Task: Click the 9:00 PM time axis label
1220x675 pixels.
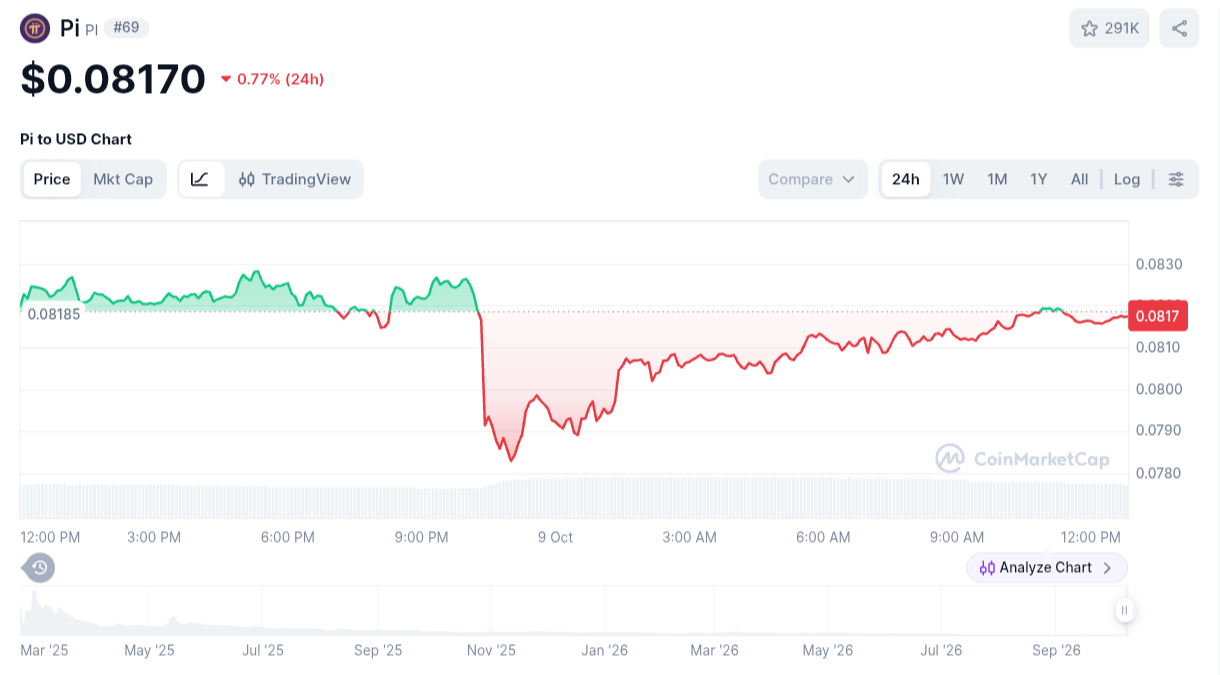Action: tap(421, 537)
